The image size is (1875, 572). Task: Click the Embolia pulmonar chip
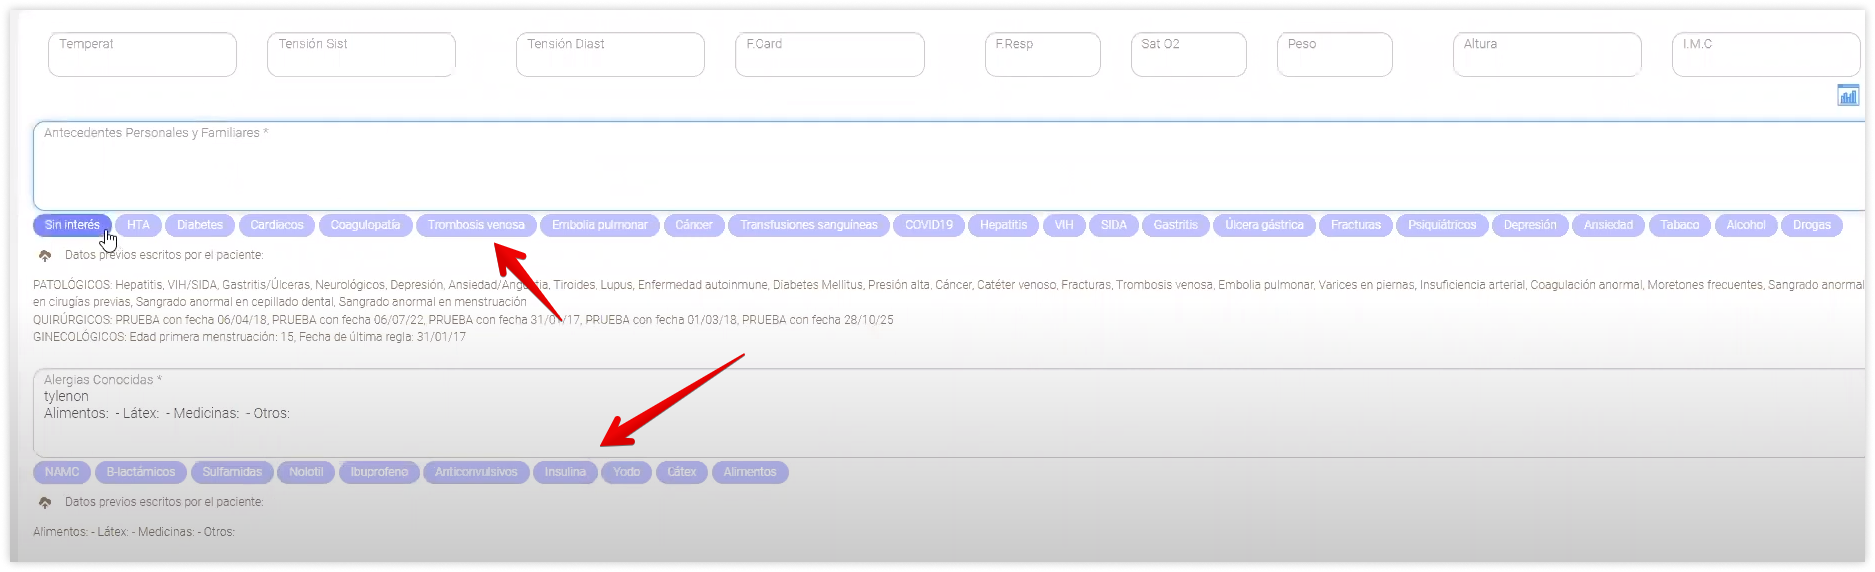600,225
